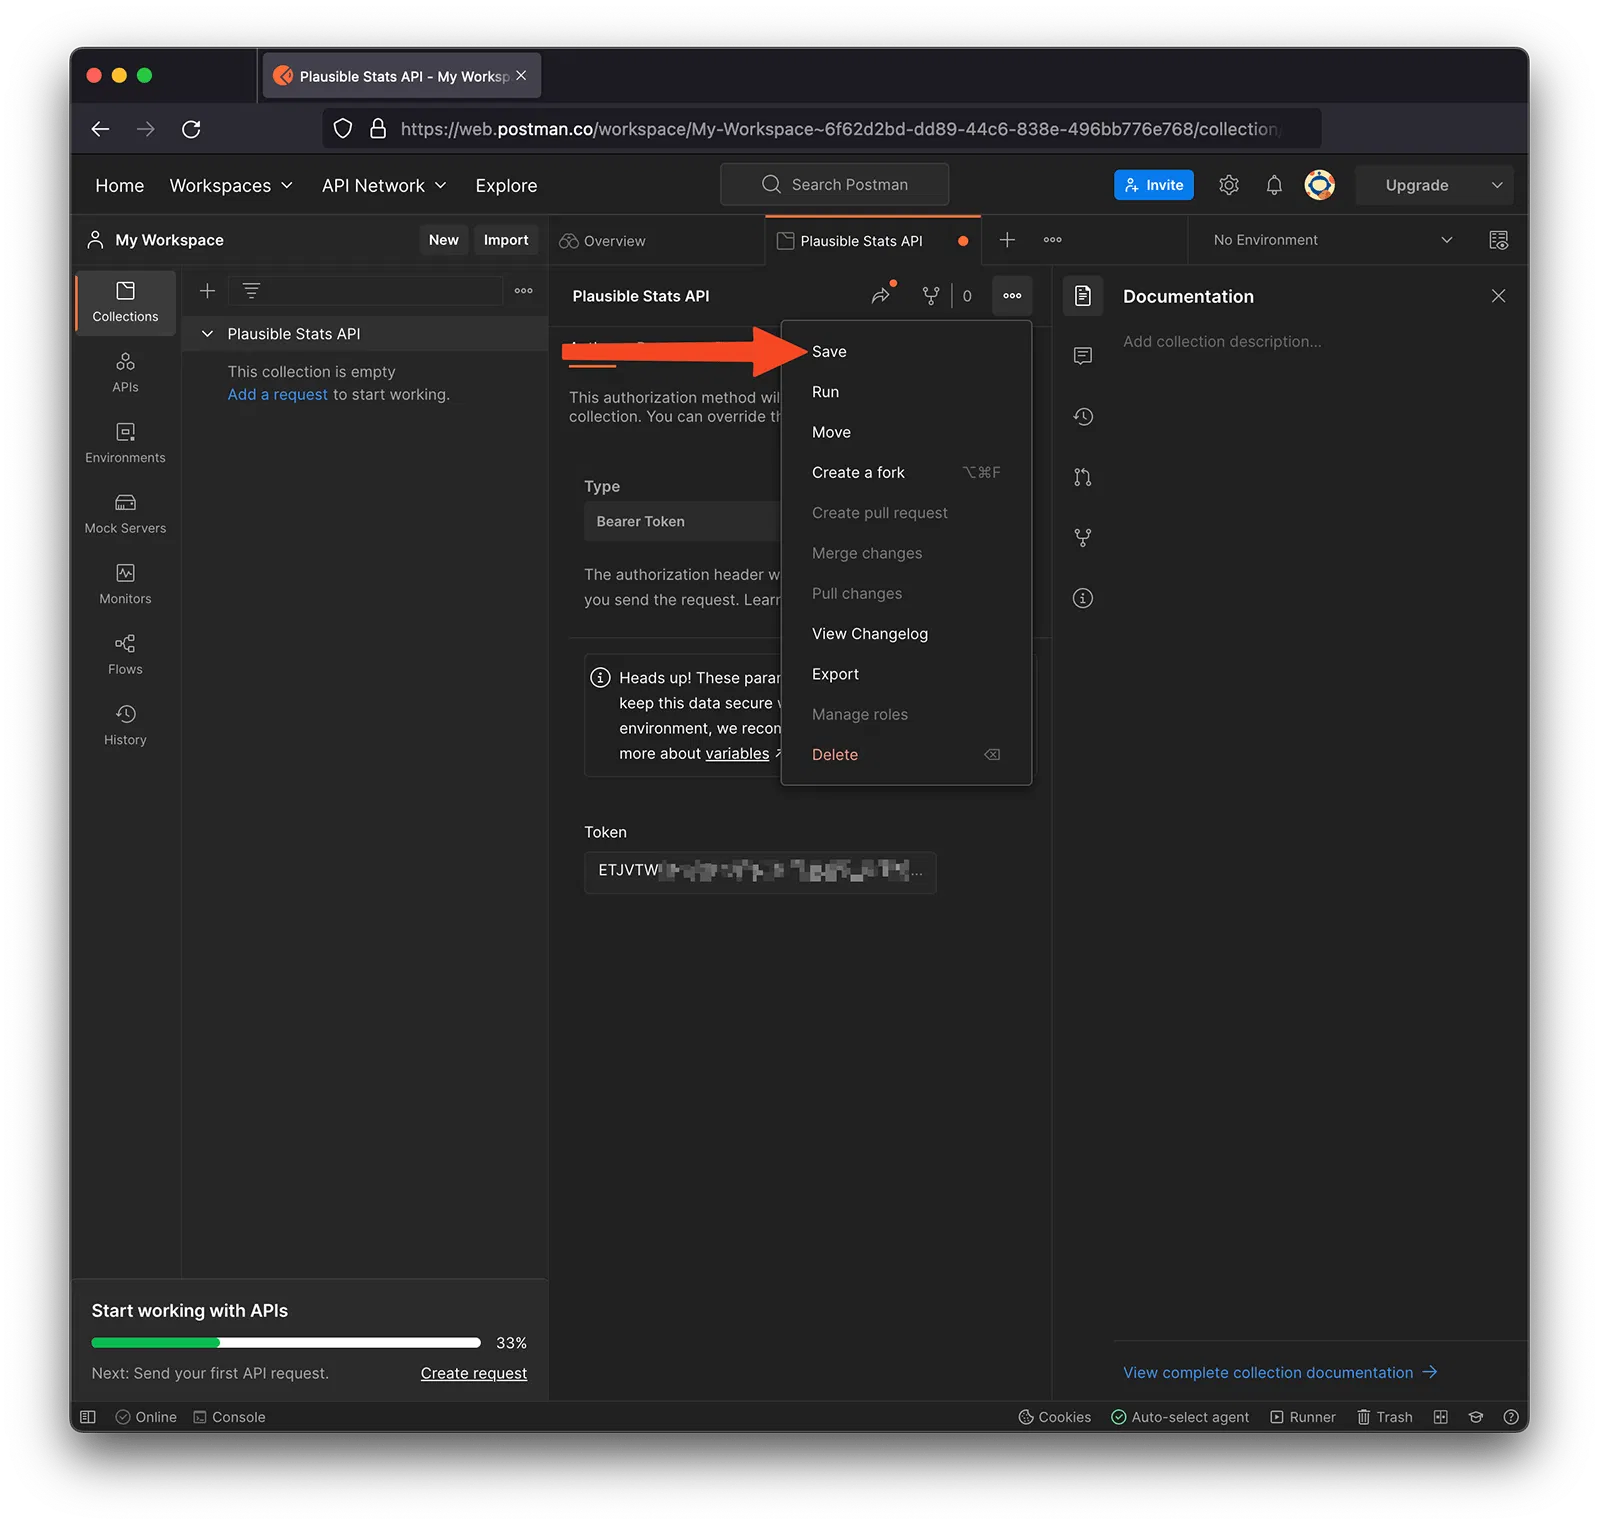Open the Flows sidebar section
Image resolution: width=1600 pixels, height=1526 pixels.
point(125,654)
